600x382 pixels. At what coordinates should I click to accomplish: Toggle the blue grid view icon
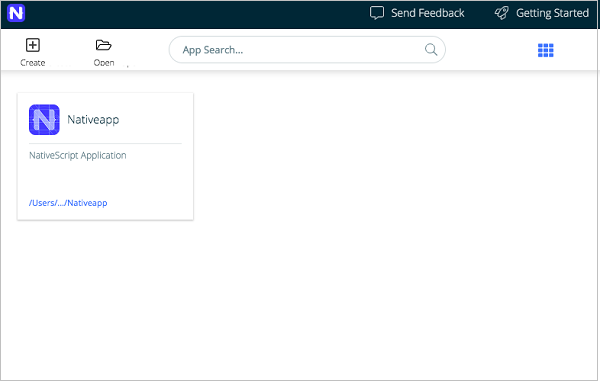point(545,50)
